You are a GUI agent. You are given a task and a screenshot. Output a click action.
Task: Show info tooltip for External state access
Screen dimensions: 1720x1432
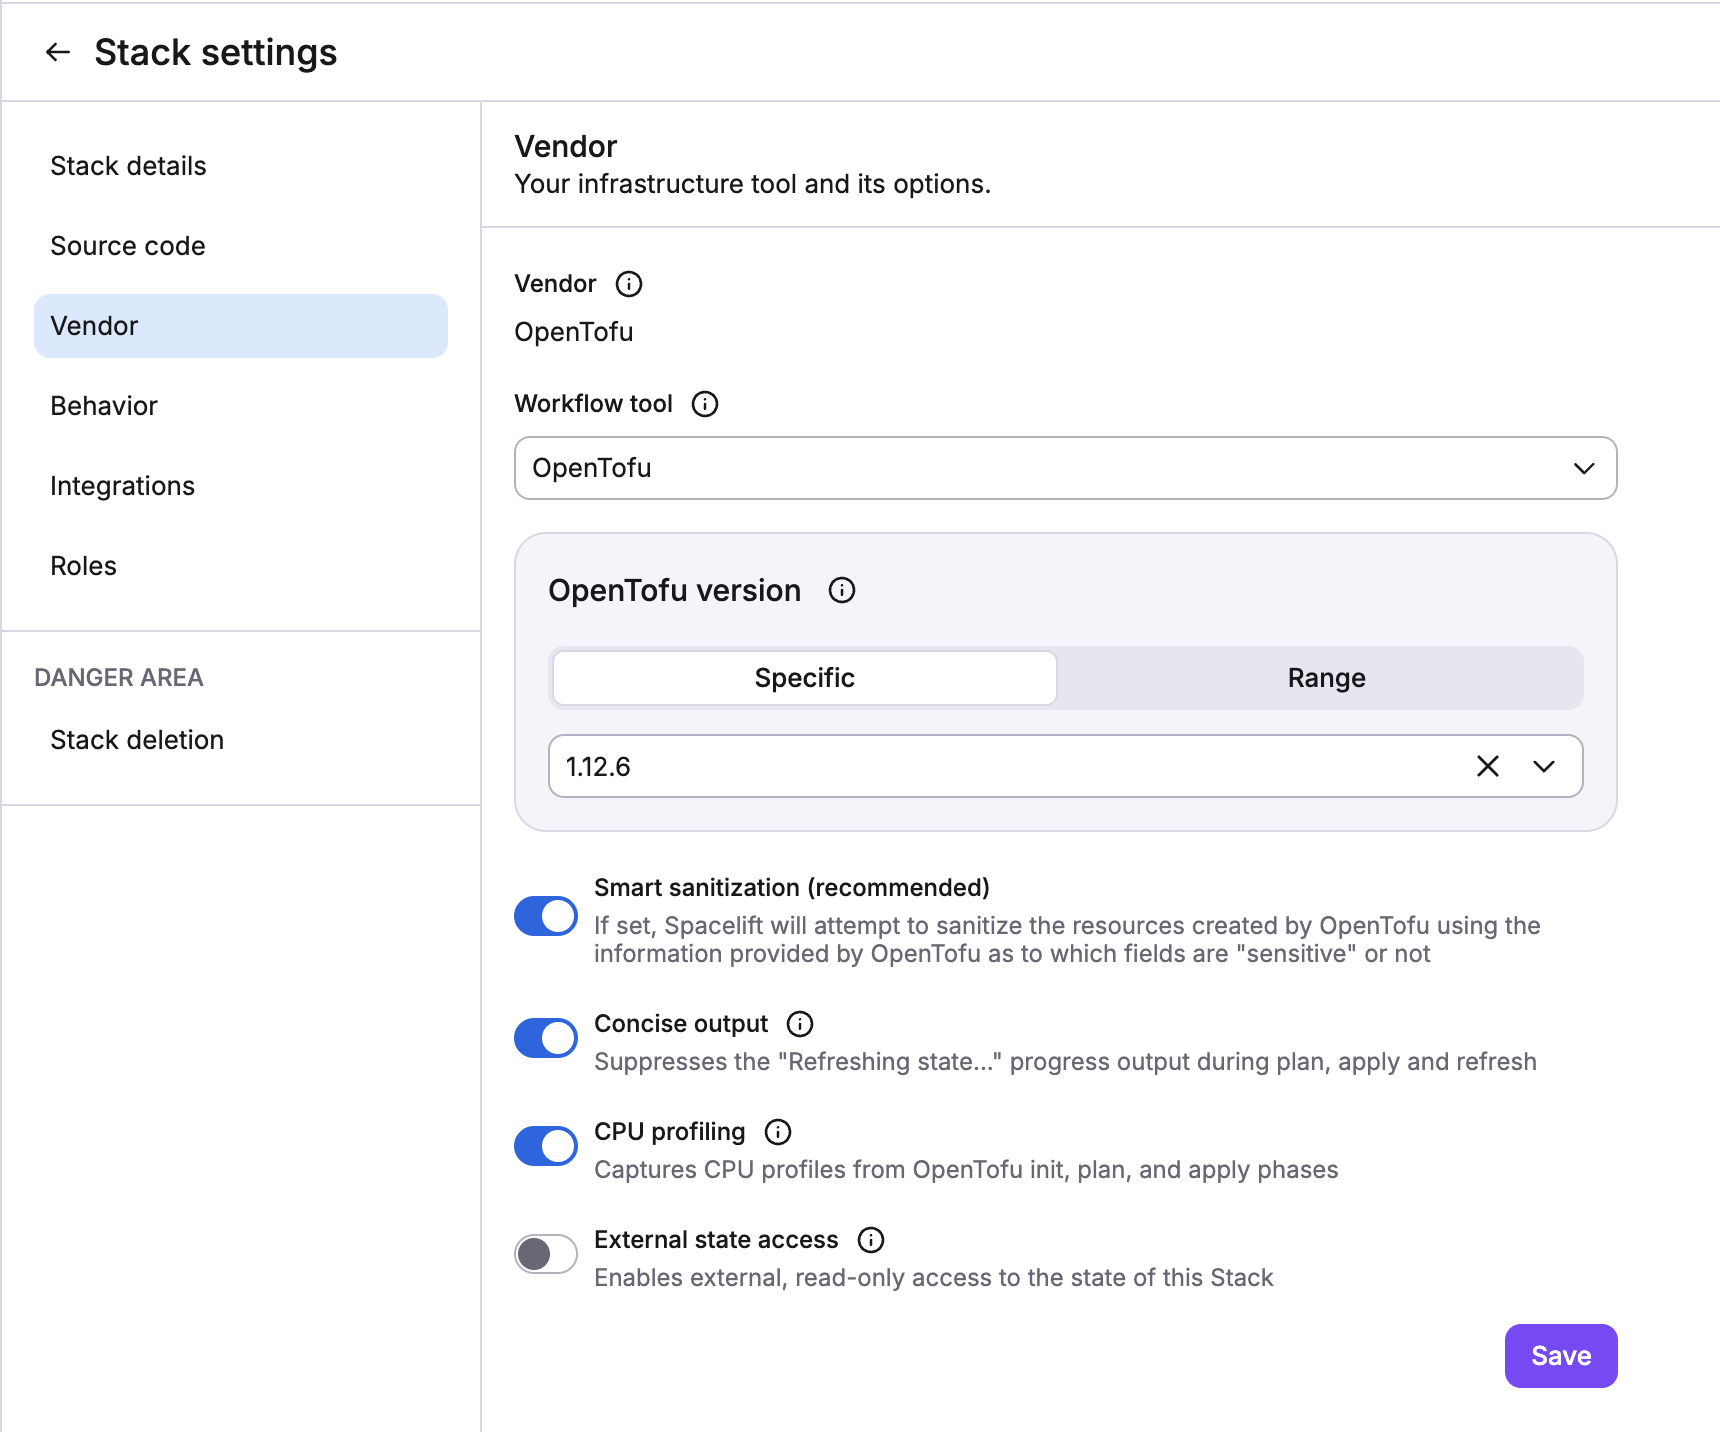pyautogui.click(x=871, y=1240)
